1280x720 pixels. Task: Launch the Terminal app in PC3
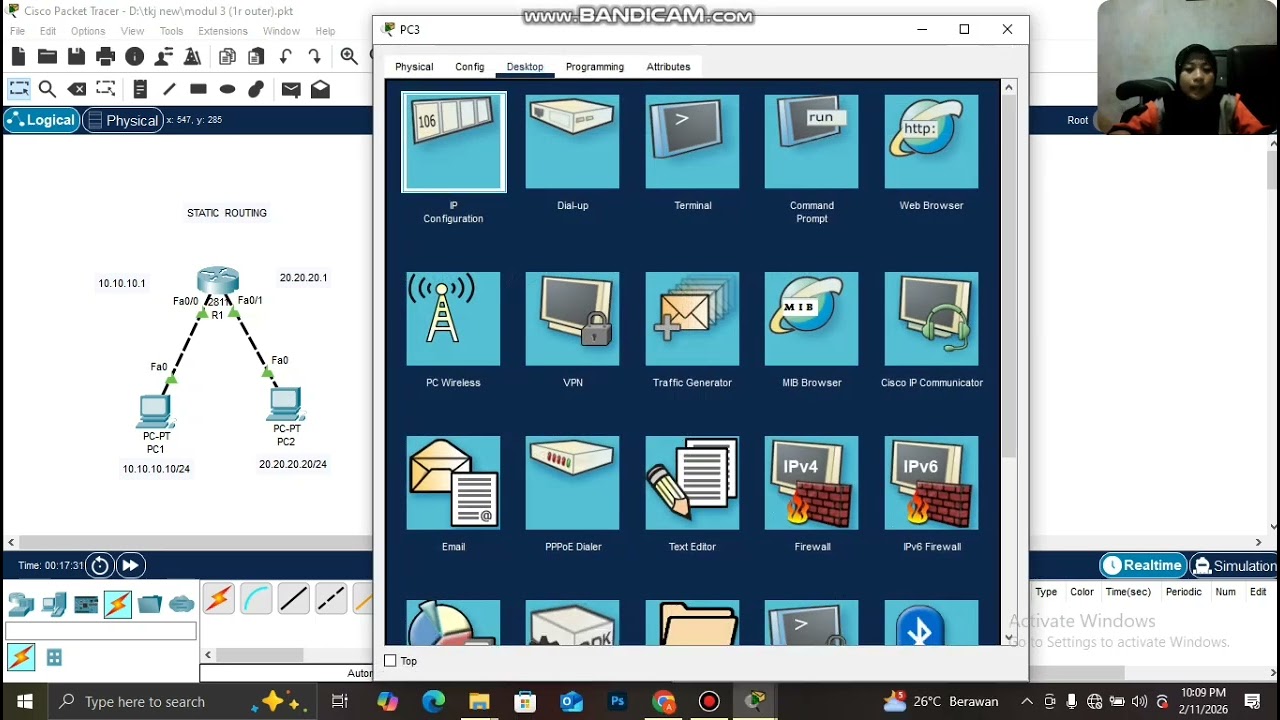point(692,142)
